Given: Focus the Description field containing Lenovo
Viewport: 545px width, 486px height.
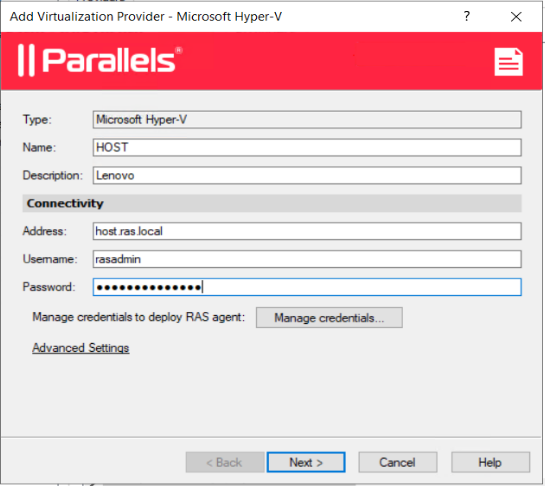Looking at the screenshot, I should point(307,175).
